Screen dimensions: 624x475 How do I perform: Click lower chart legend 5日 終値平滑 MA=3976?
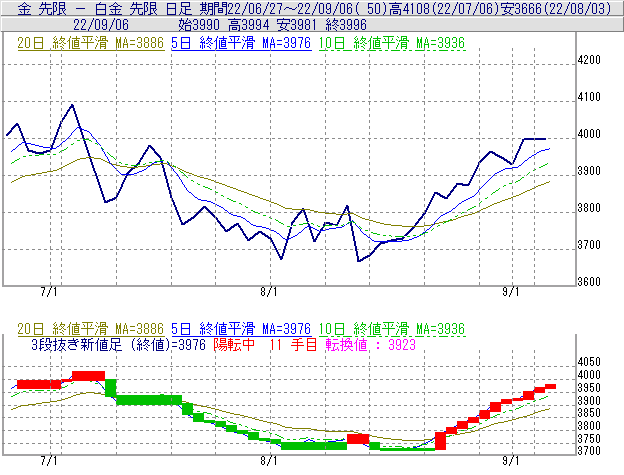tap(241, 329)
